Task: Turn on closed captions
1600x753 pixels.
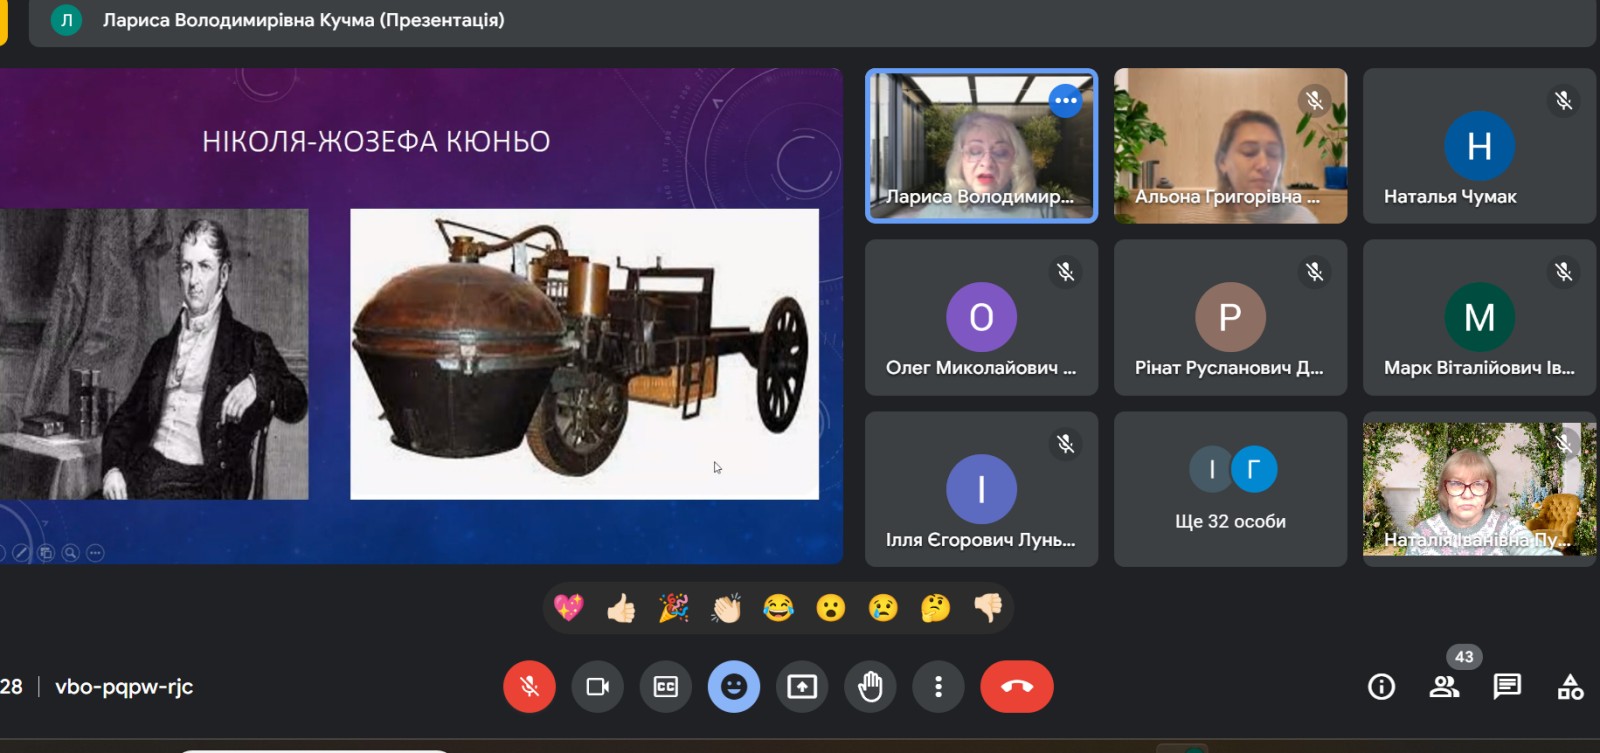Action: click(666, 687)
